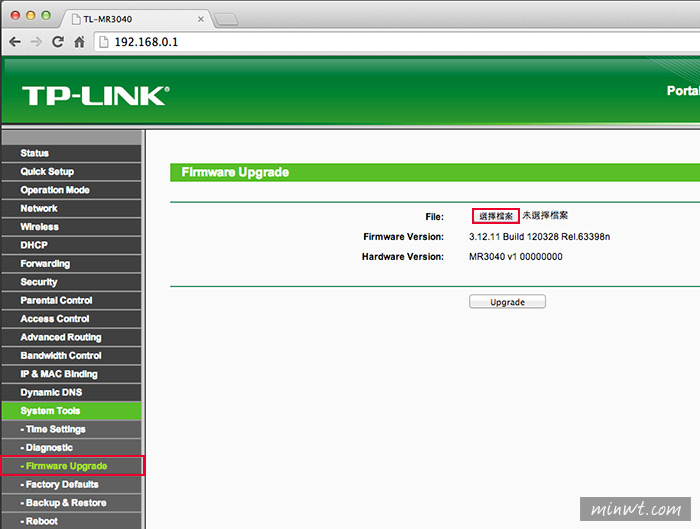The image size is (700, 529).
Task: Select Parental Control in sidebar
Action: click(71, 300)
